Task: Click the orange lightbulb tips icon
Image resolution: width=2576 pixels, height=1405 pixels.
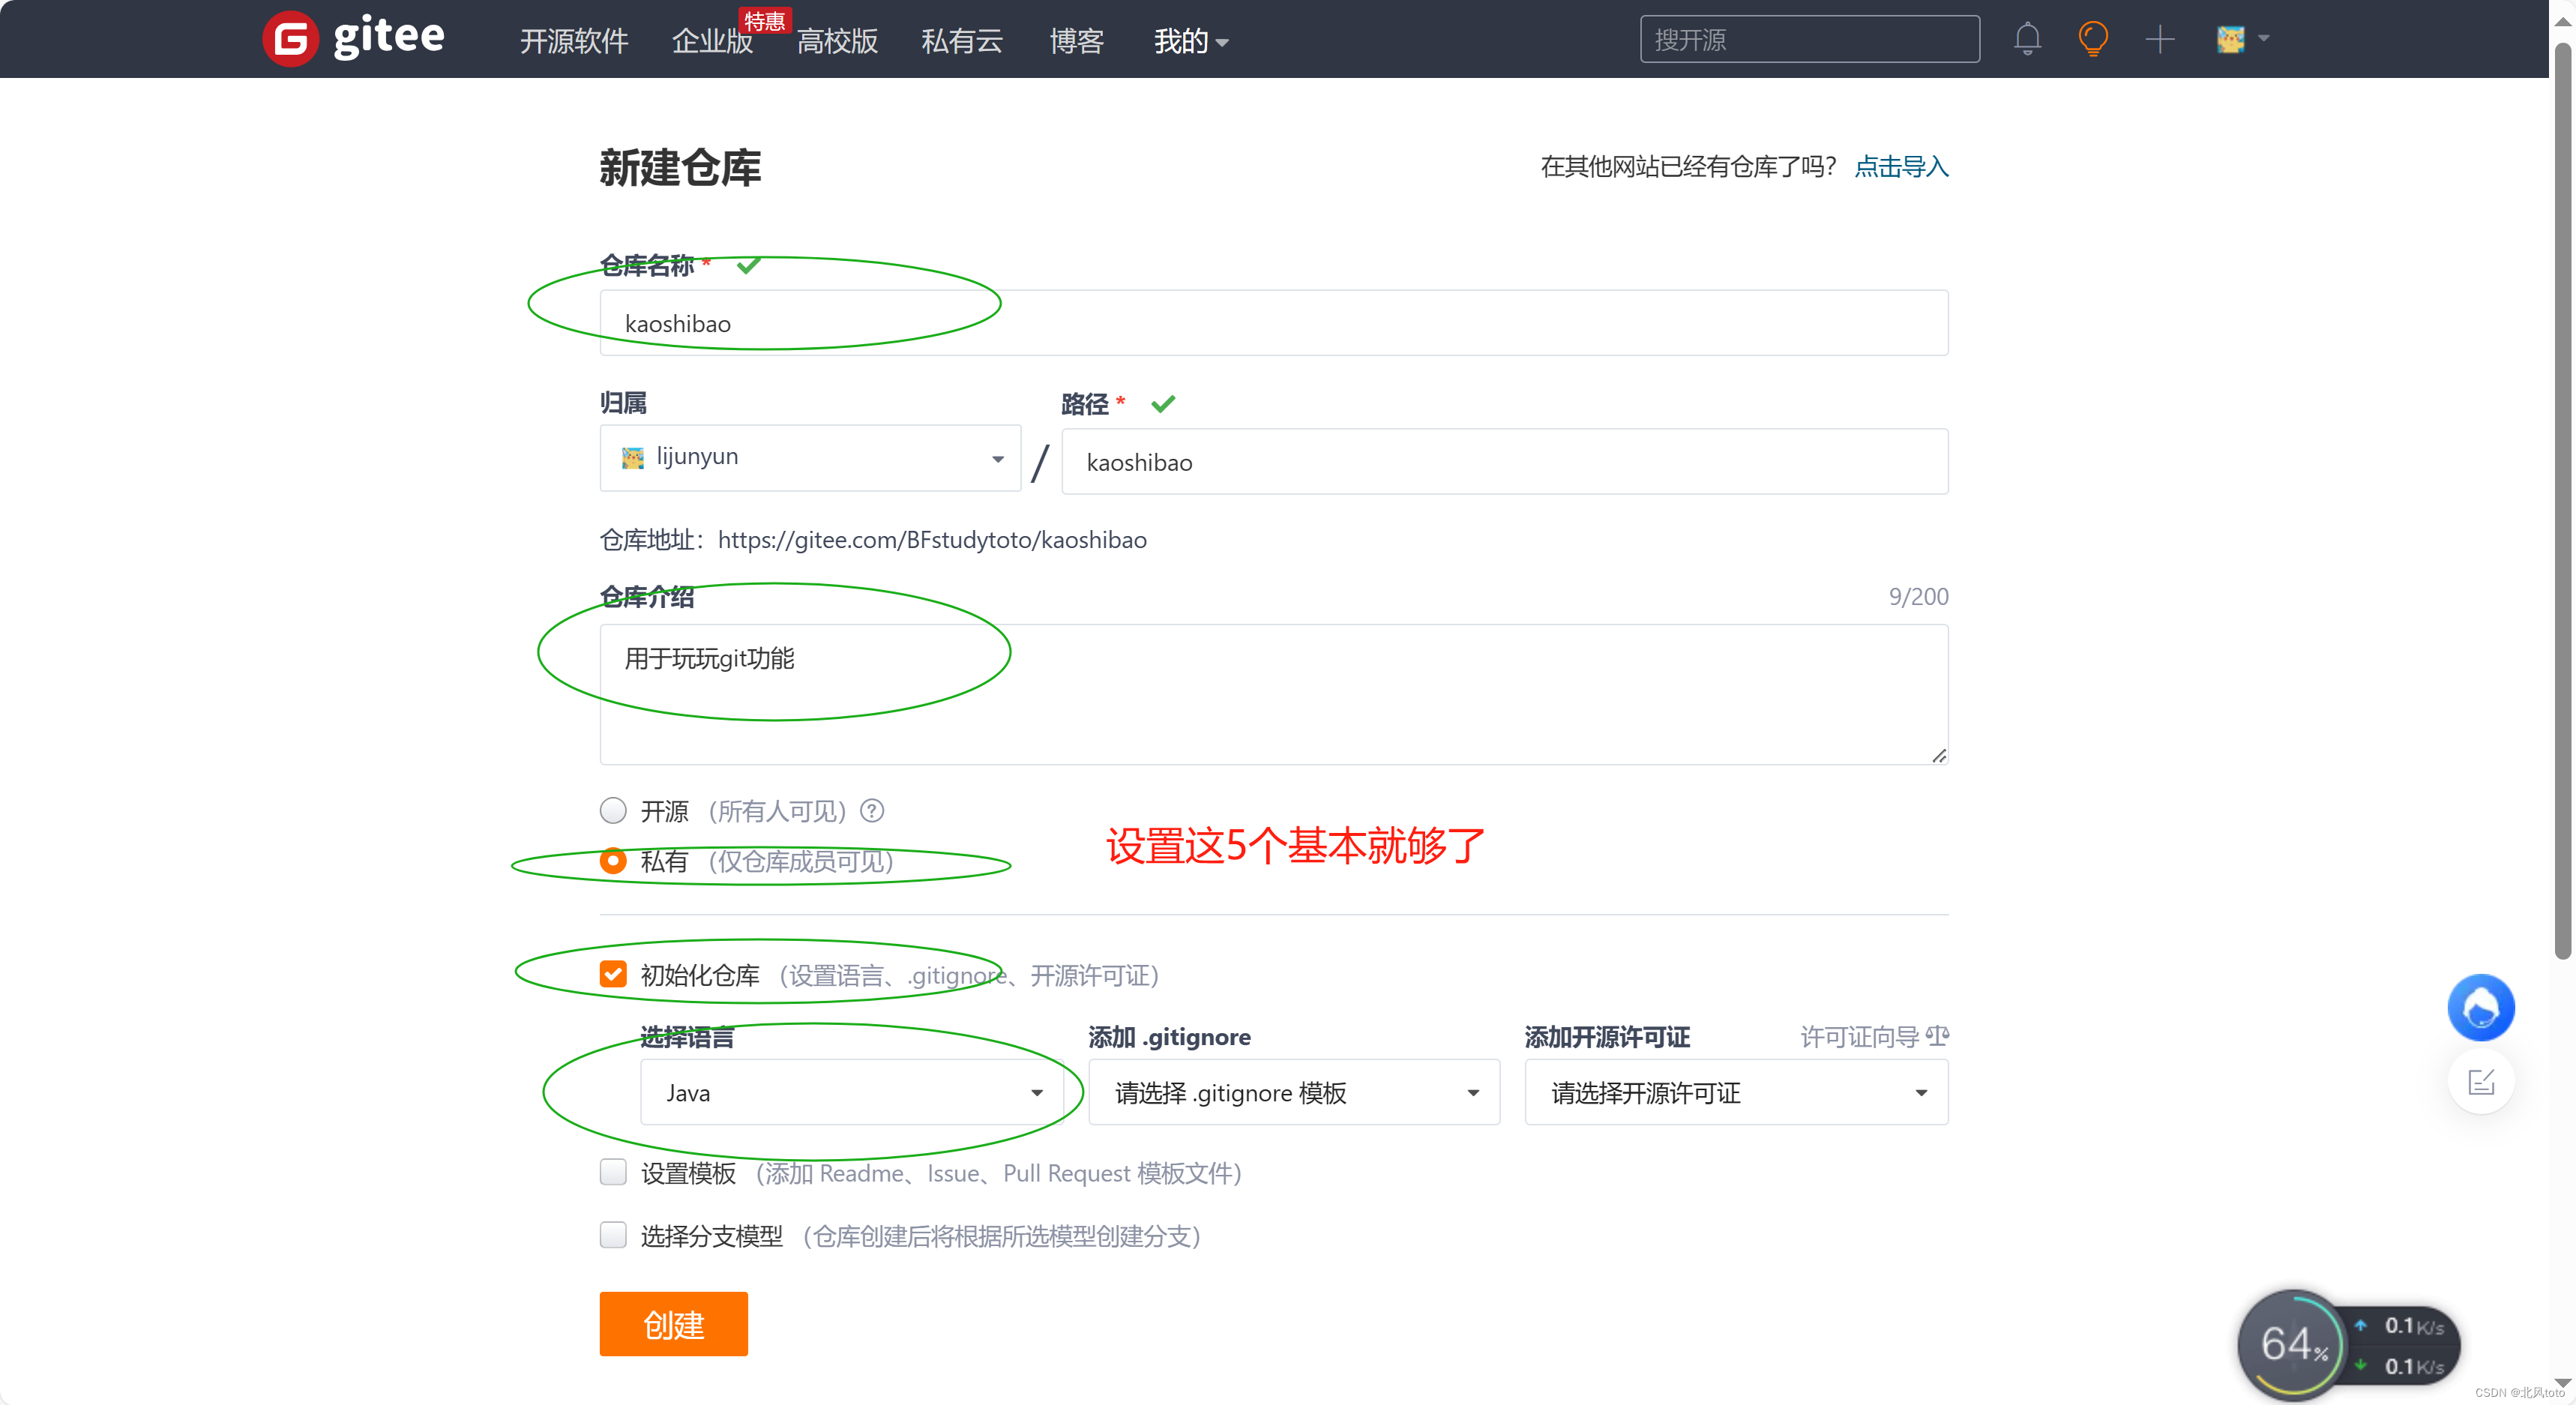Action: coord(2092,39)
